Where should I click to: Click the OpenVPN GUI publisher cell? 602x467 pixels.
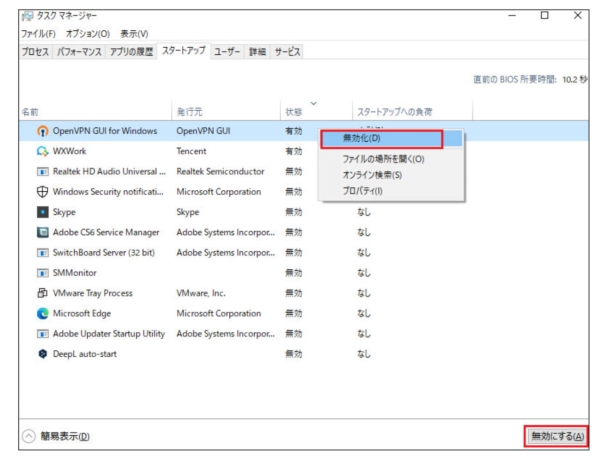pos(203,131)
